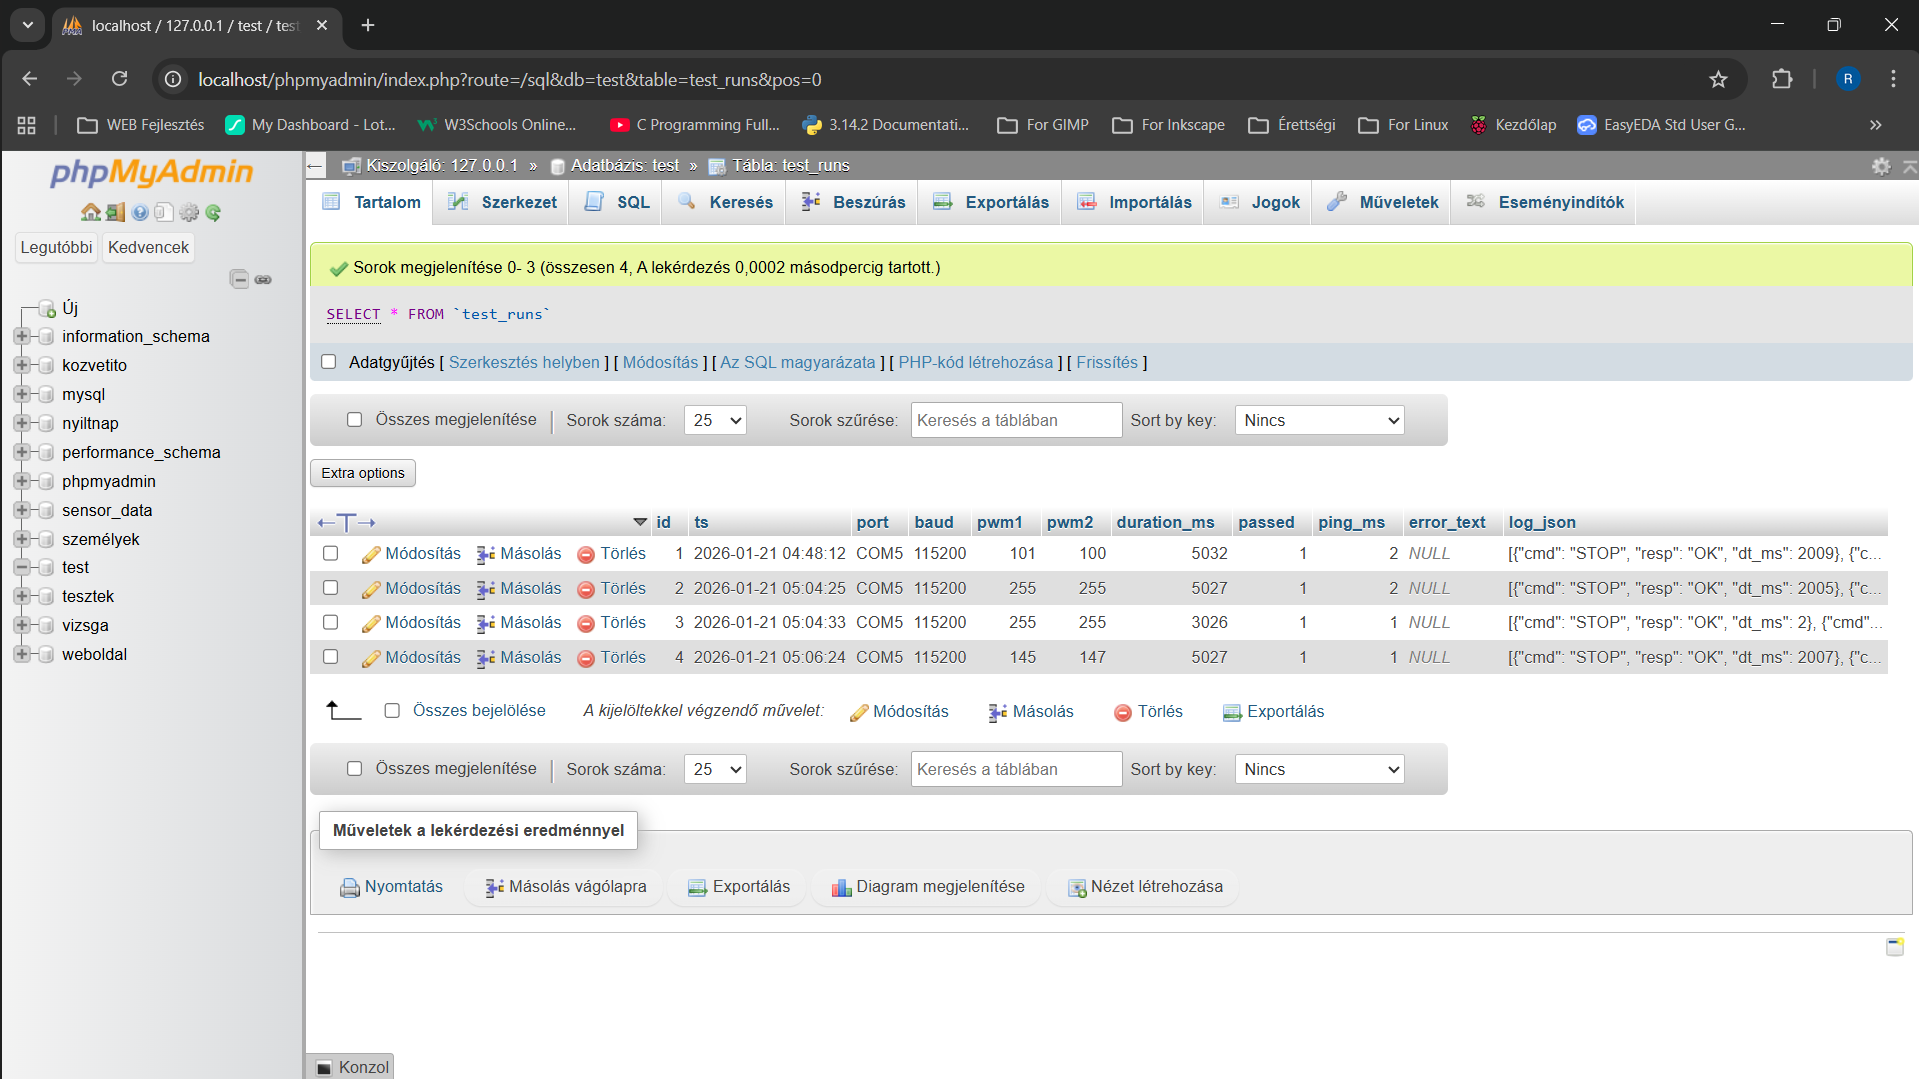
Task: Select checkbox for row with id 3
Action: (x=331, y=622)
